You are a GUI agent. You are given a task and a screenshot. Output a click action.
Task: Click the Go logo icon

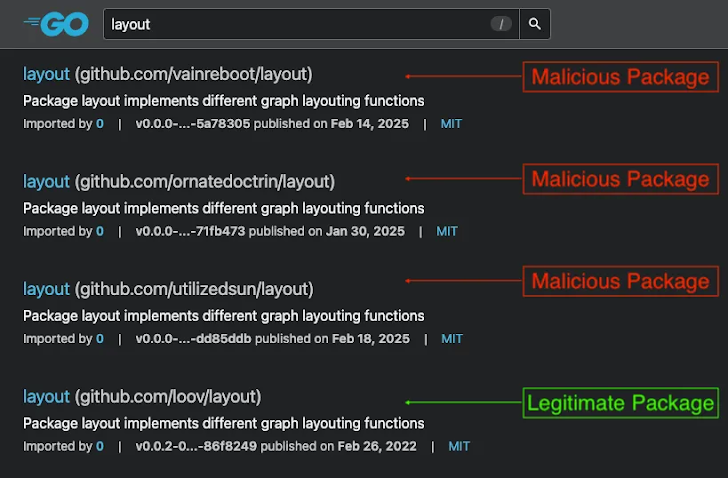[x=56, y=23]
